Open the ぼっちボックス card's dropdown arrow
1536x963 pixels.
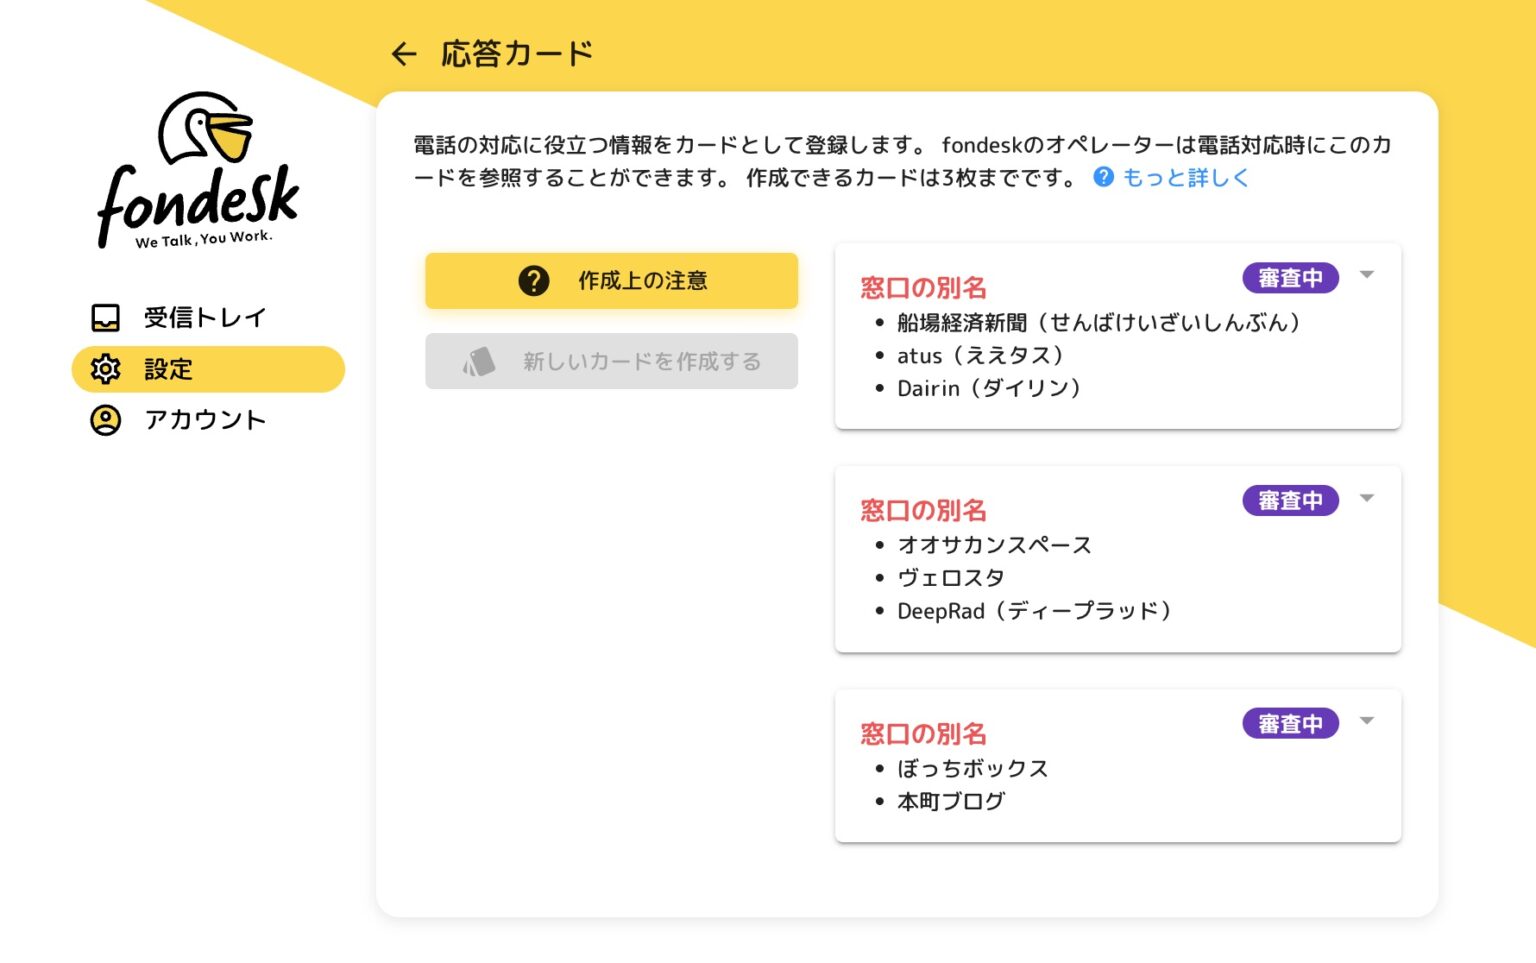(1367, 721)
